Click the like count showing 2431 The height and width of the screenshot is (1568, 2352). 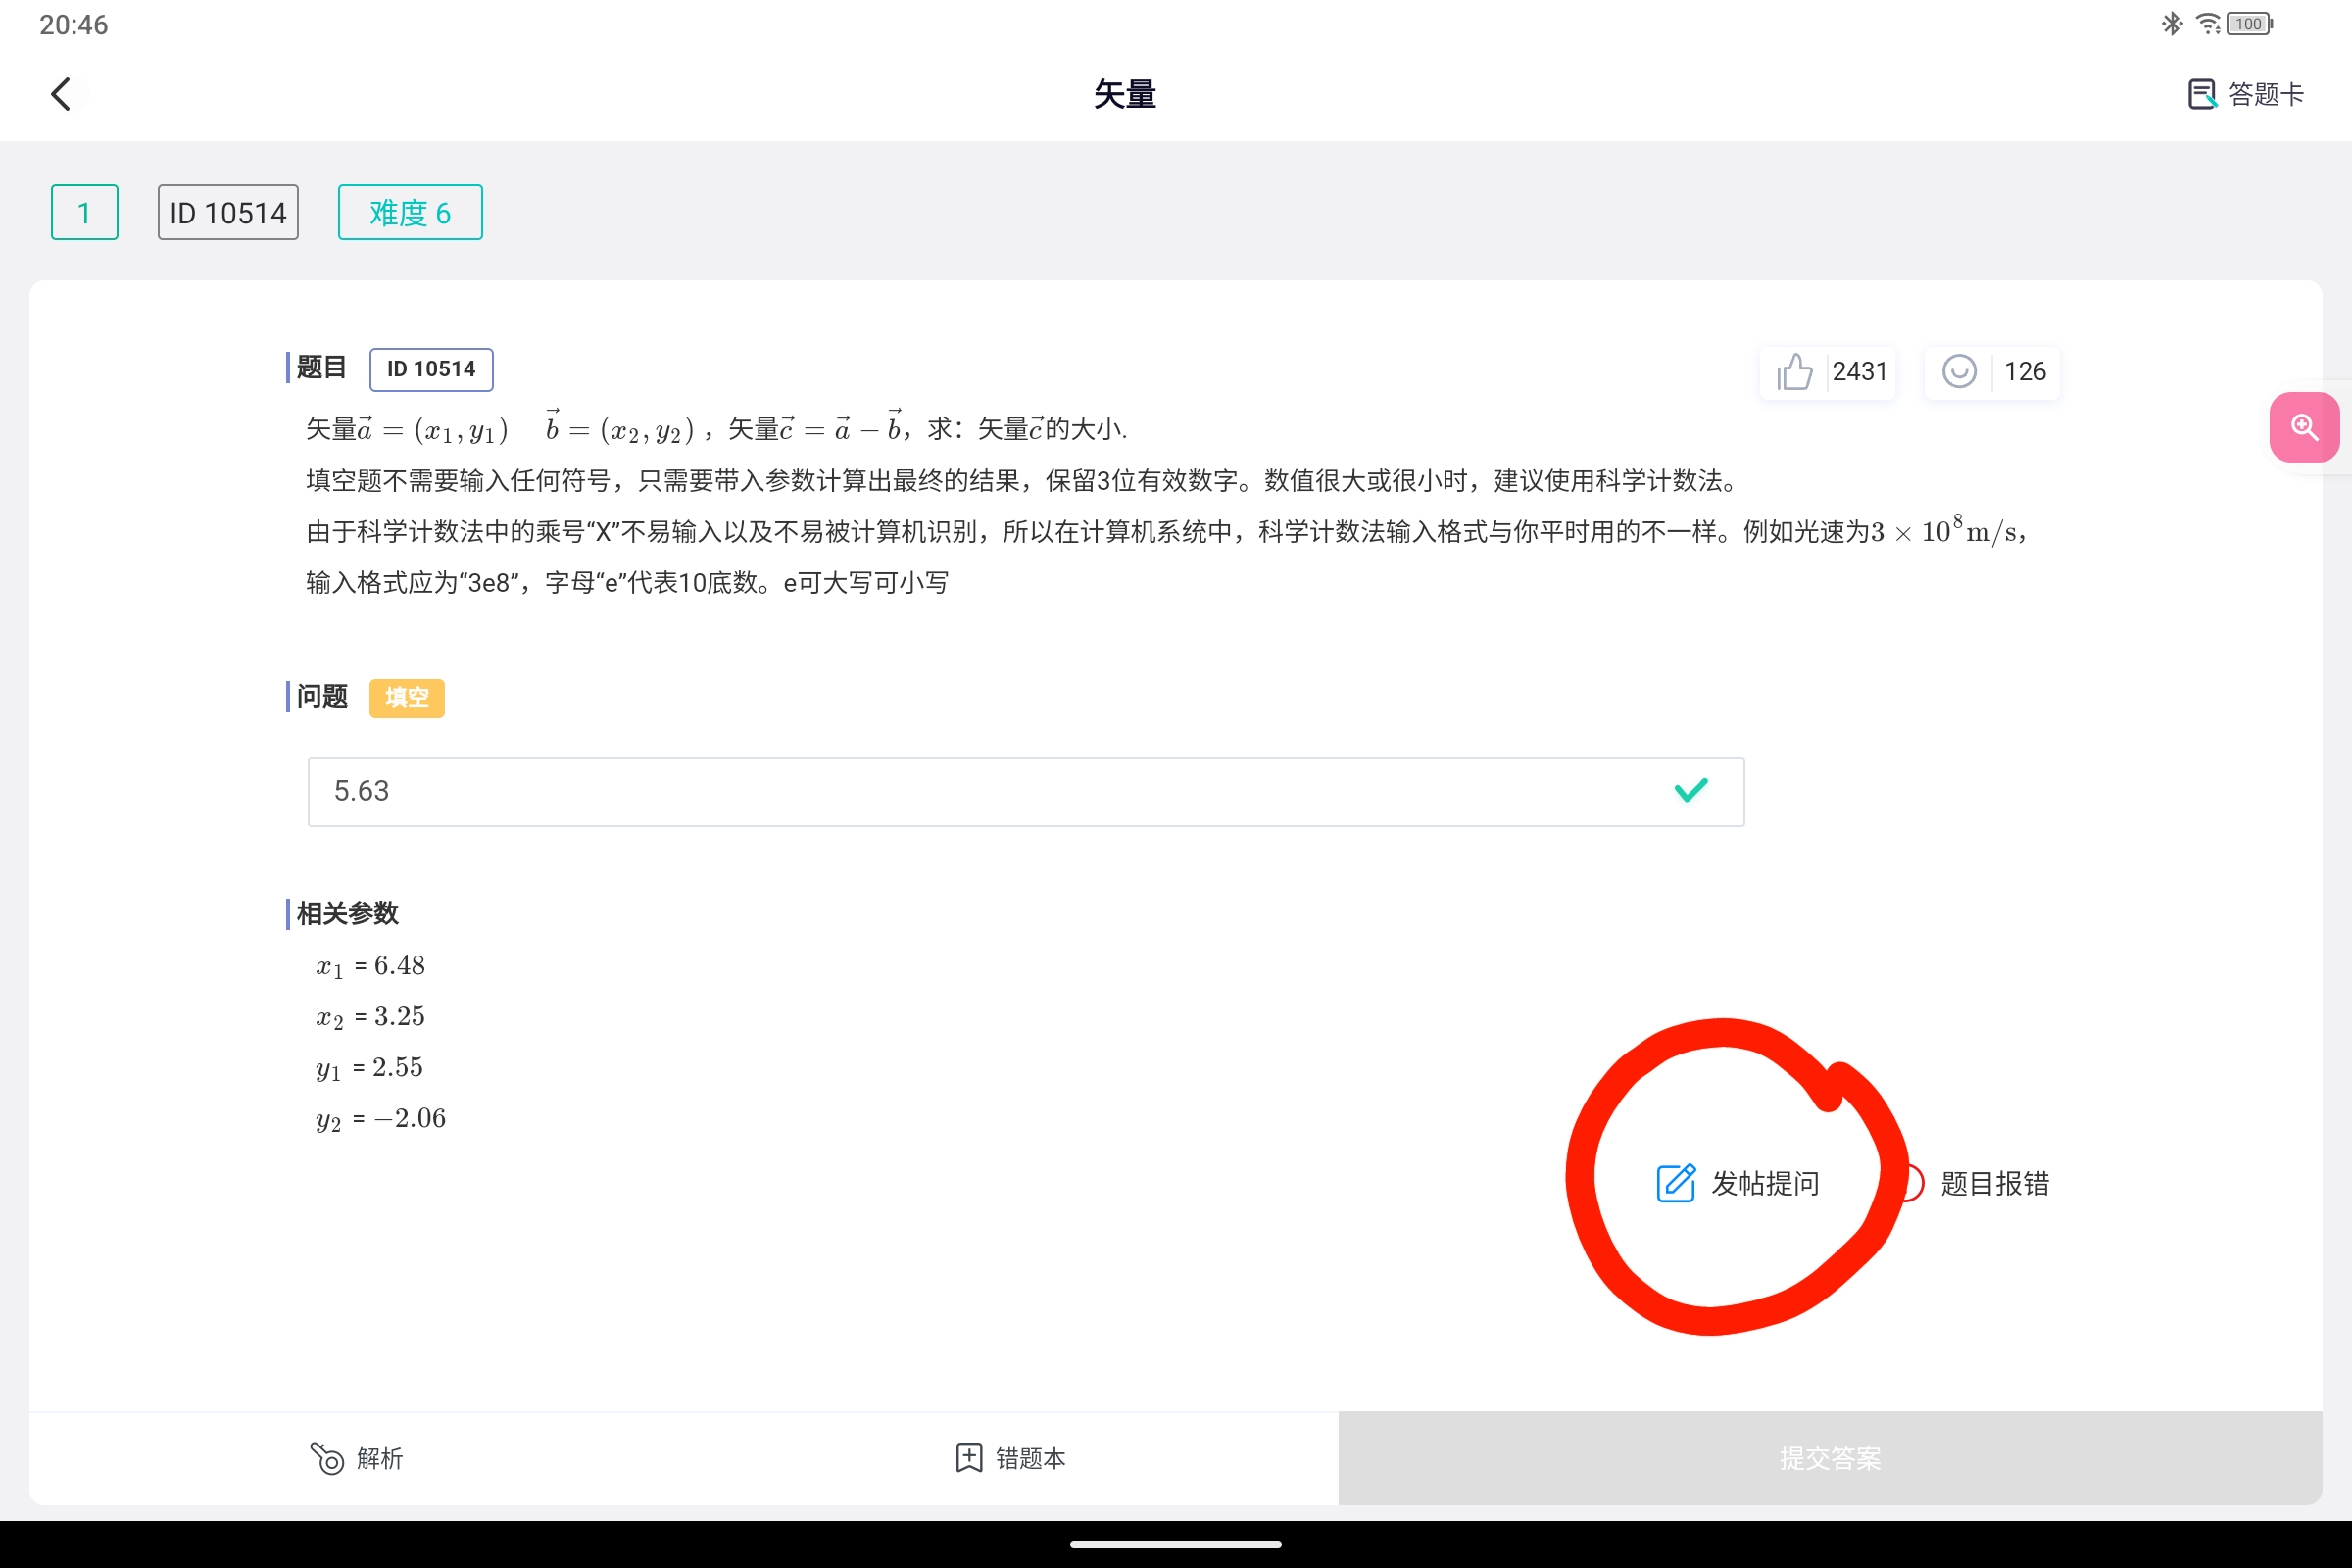(1858, 371)
